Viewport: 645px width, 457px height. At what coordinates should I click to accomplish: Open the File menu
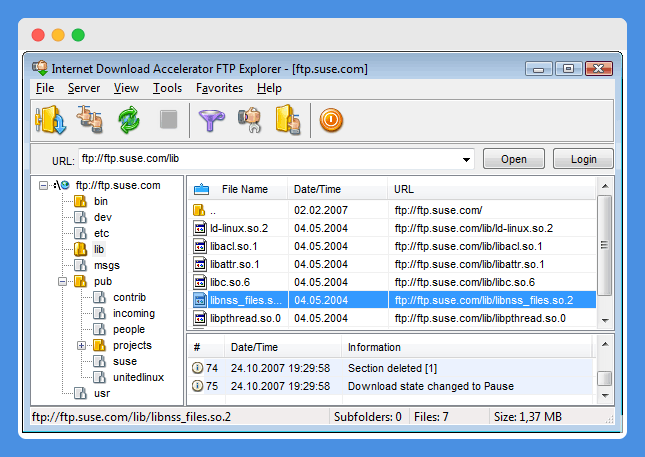point(45,88)
